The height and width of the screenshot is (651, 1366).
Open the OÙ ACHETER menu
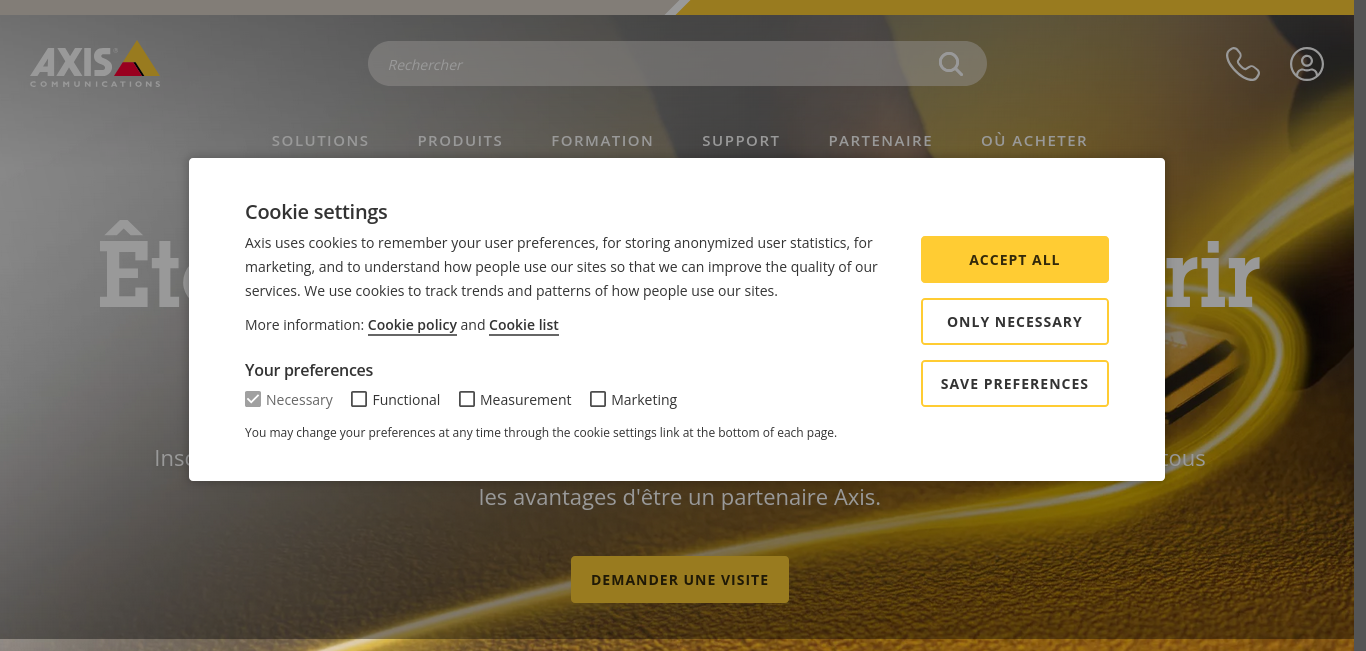(1034, 141)
